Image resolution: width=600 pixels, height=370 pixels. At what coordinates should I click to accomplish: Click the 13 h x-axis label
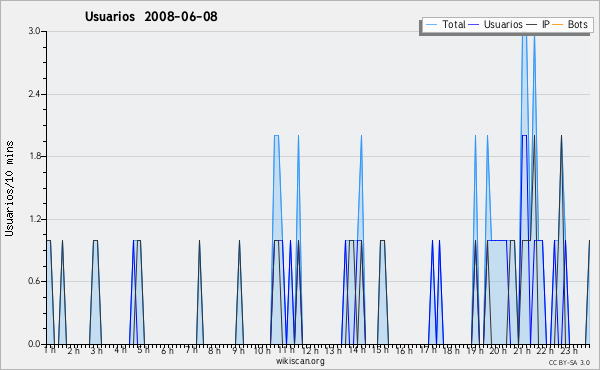333,350
